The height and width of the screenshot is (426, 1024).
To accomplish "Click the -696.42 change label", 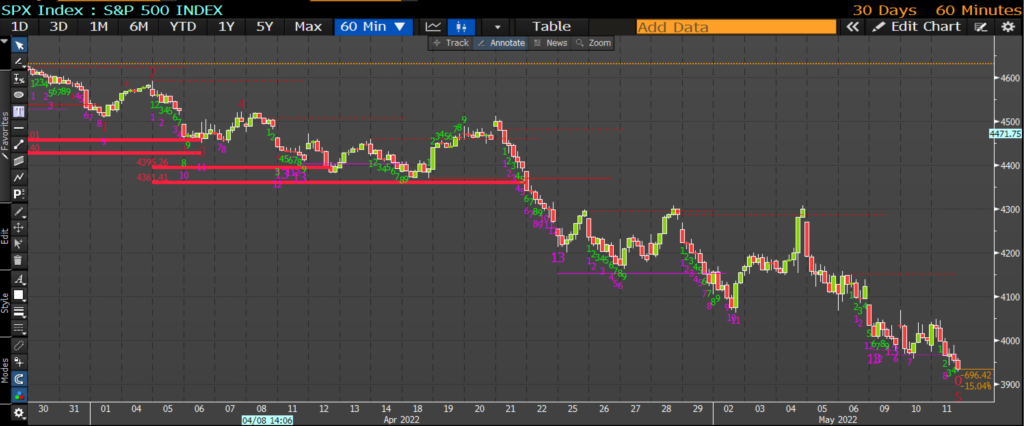I will pos(977,376).
